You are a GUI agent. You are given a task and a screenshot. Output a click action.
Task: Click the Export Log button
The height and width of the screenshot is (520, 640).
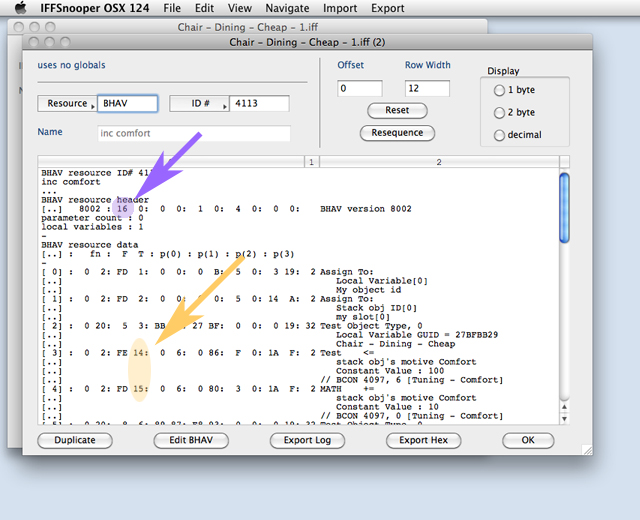(307, 440)
